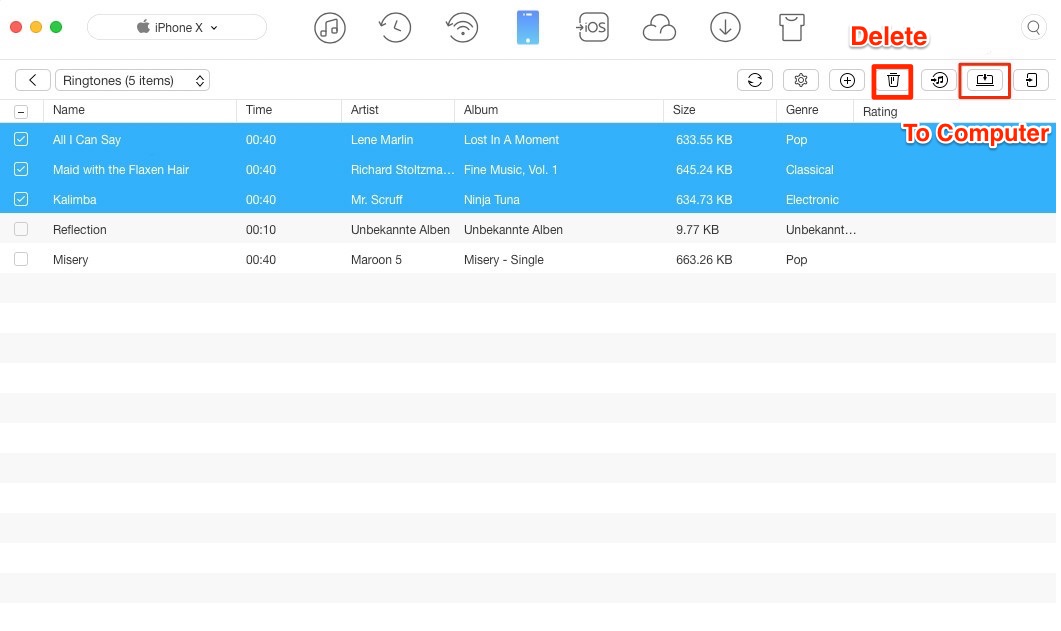Uncheck the Kalimba ringtone checkbox
This screenshot has height=631, width=1061.
coord(21,200)
